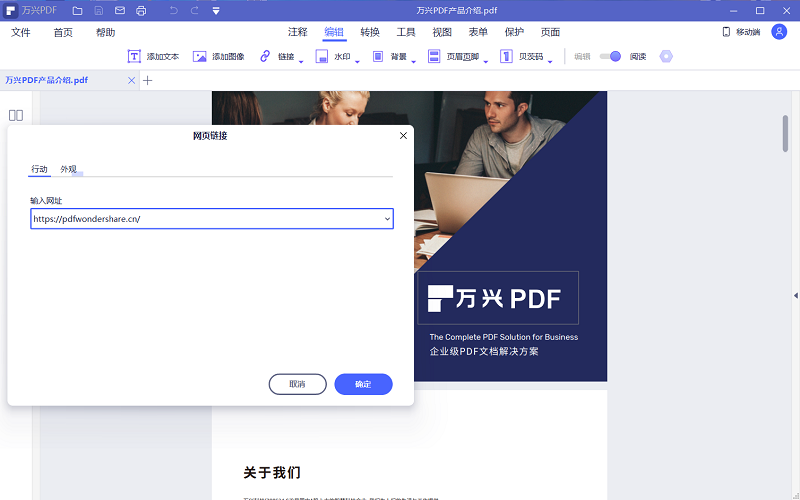The width and height of the screenshot is (800, 500).
Task: Click the hexagon settings icon beside 阅读
Action: point(666,57)
